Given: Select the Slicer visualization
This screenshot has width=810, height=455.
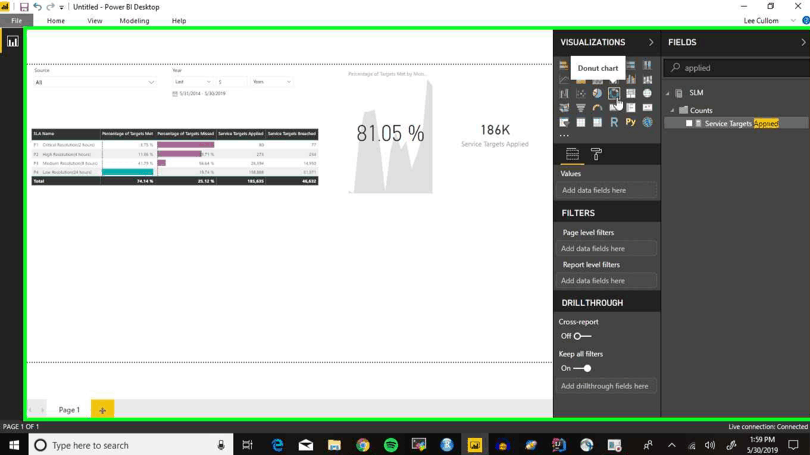Looking at the screenshot, I should tap(564, 122).
